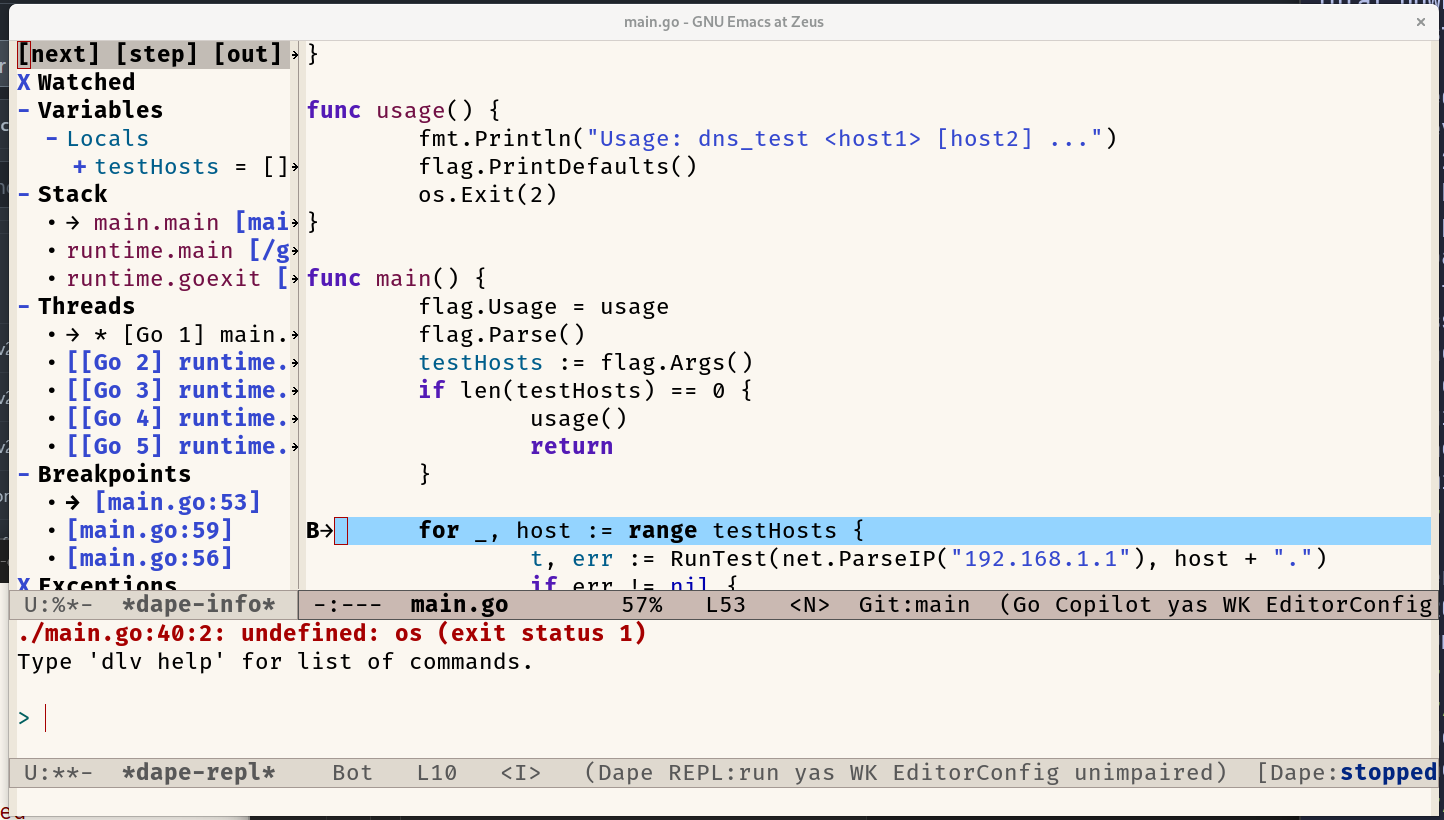Click the highlighted for range testHosts line
Screen dimensions: 1444x820
pos(868,531)
